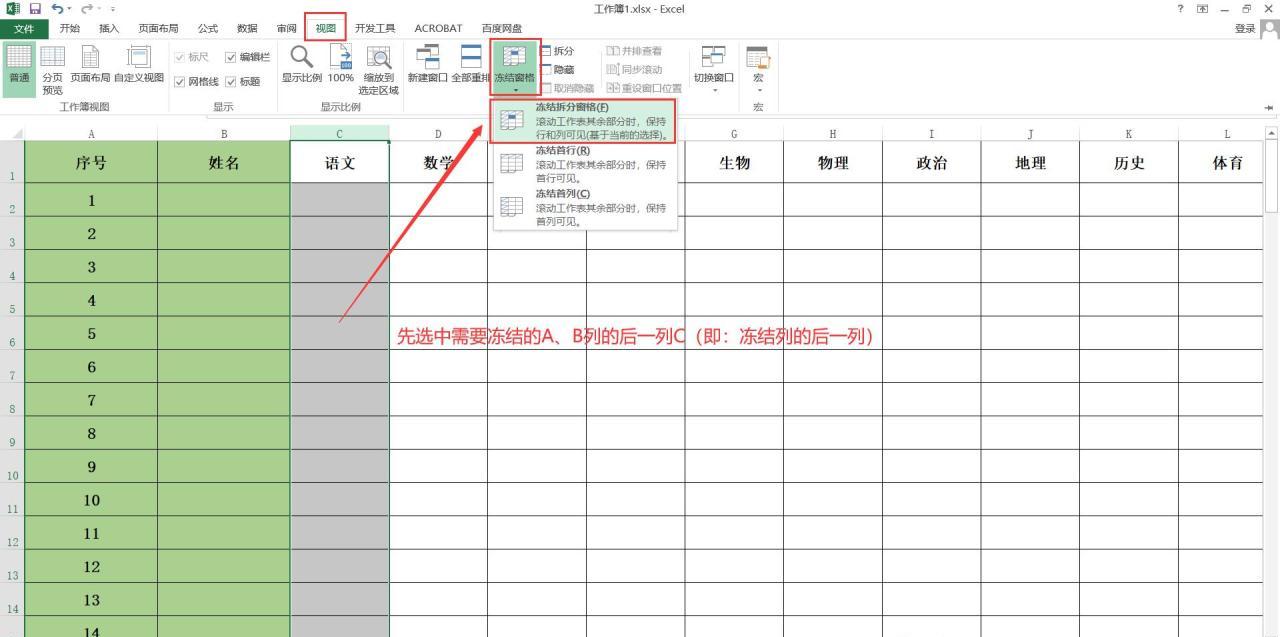Viewport: 1280px width, 637px height.
Task: Toggle the Gridlines (网格线) checkbox
Action: (197, 82)
